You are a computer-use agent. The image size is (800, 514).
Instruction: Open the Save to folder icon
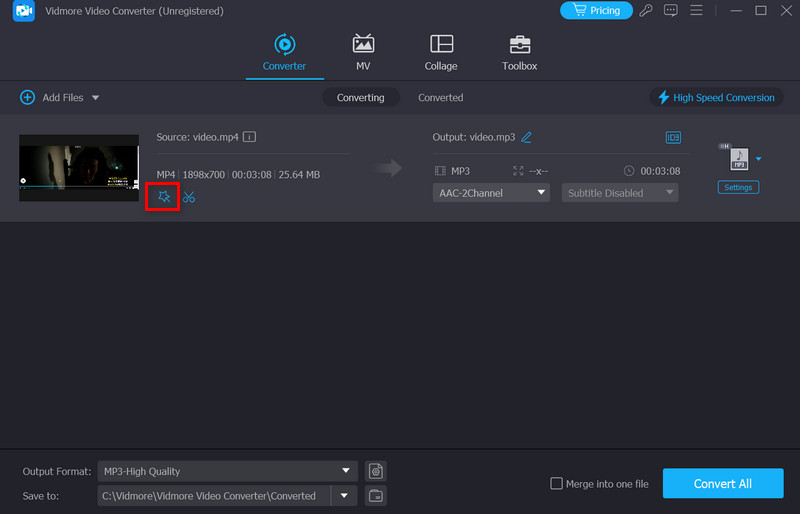click(x=376, y=496)
